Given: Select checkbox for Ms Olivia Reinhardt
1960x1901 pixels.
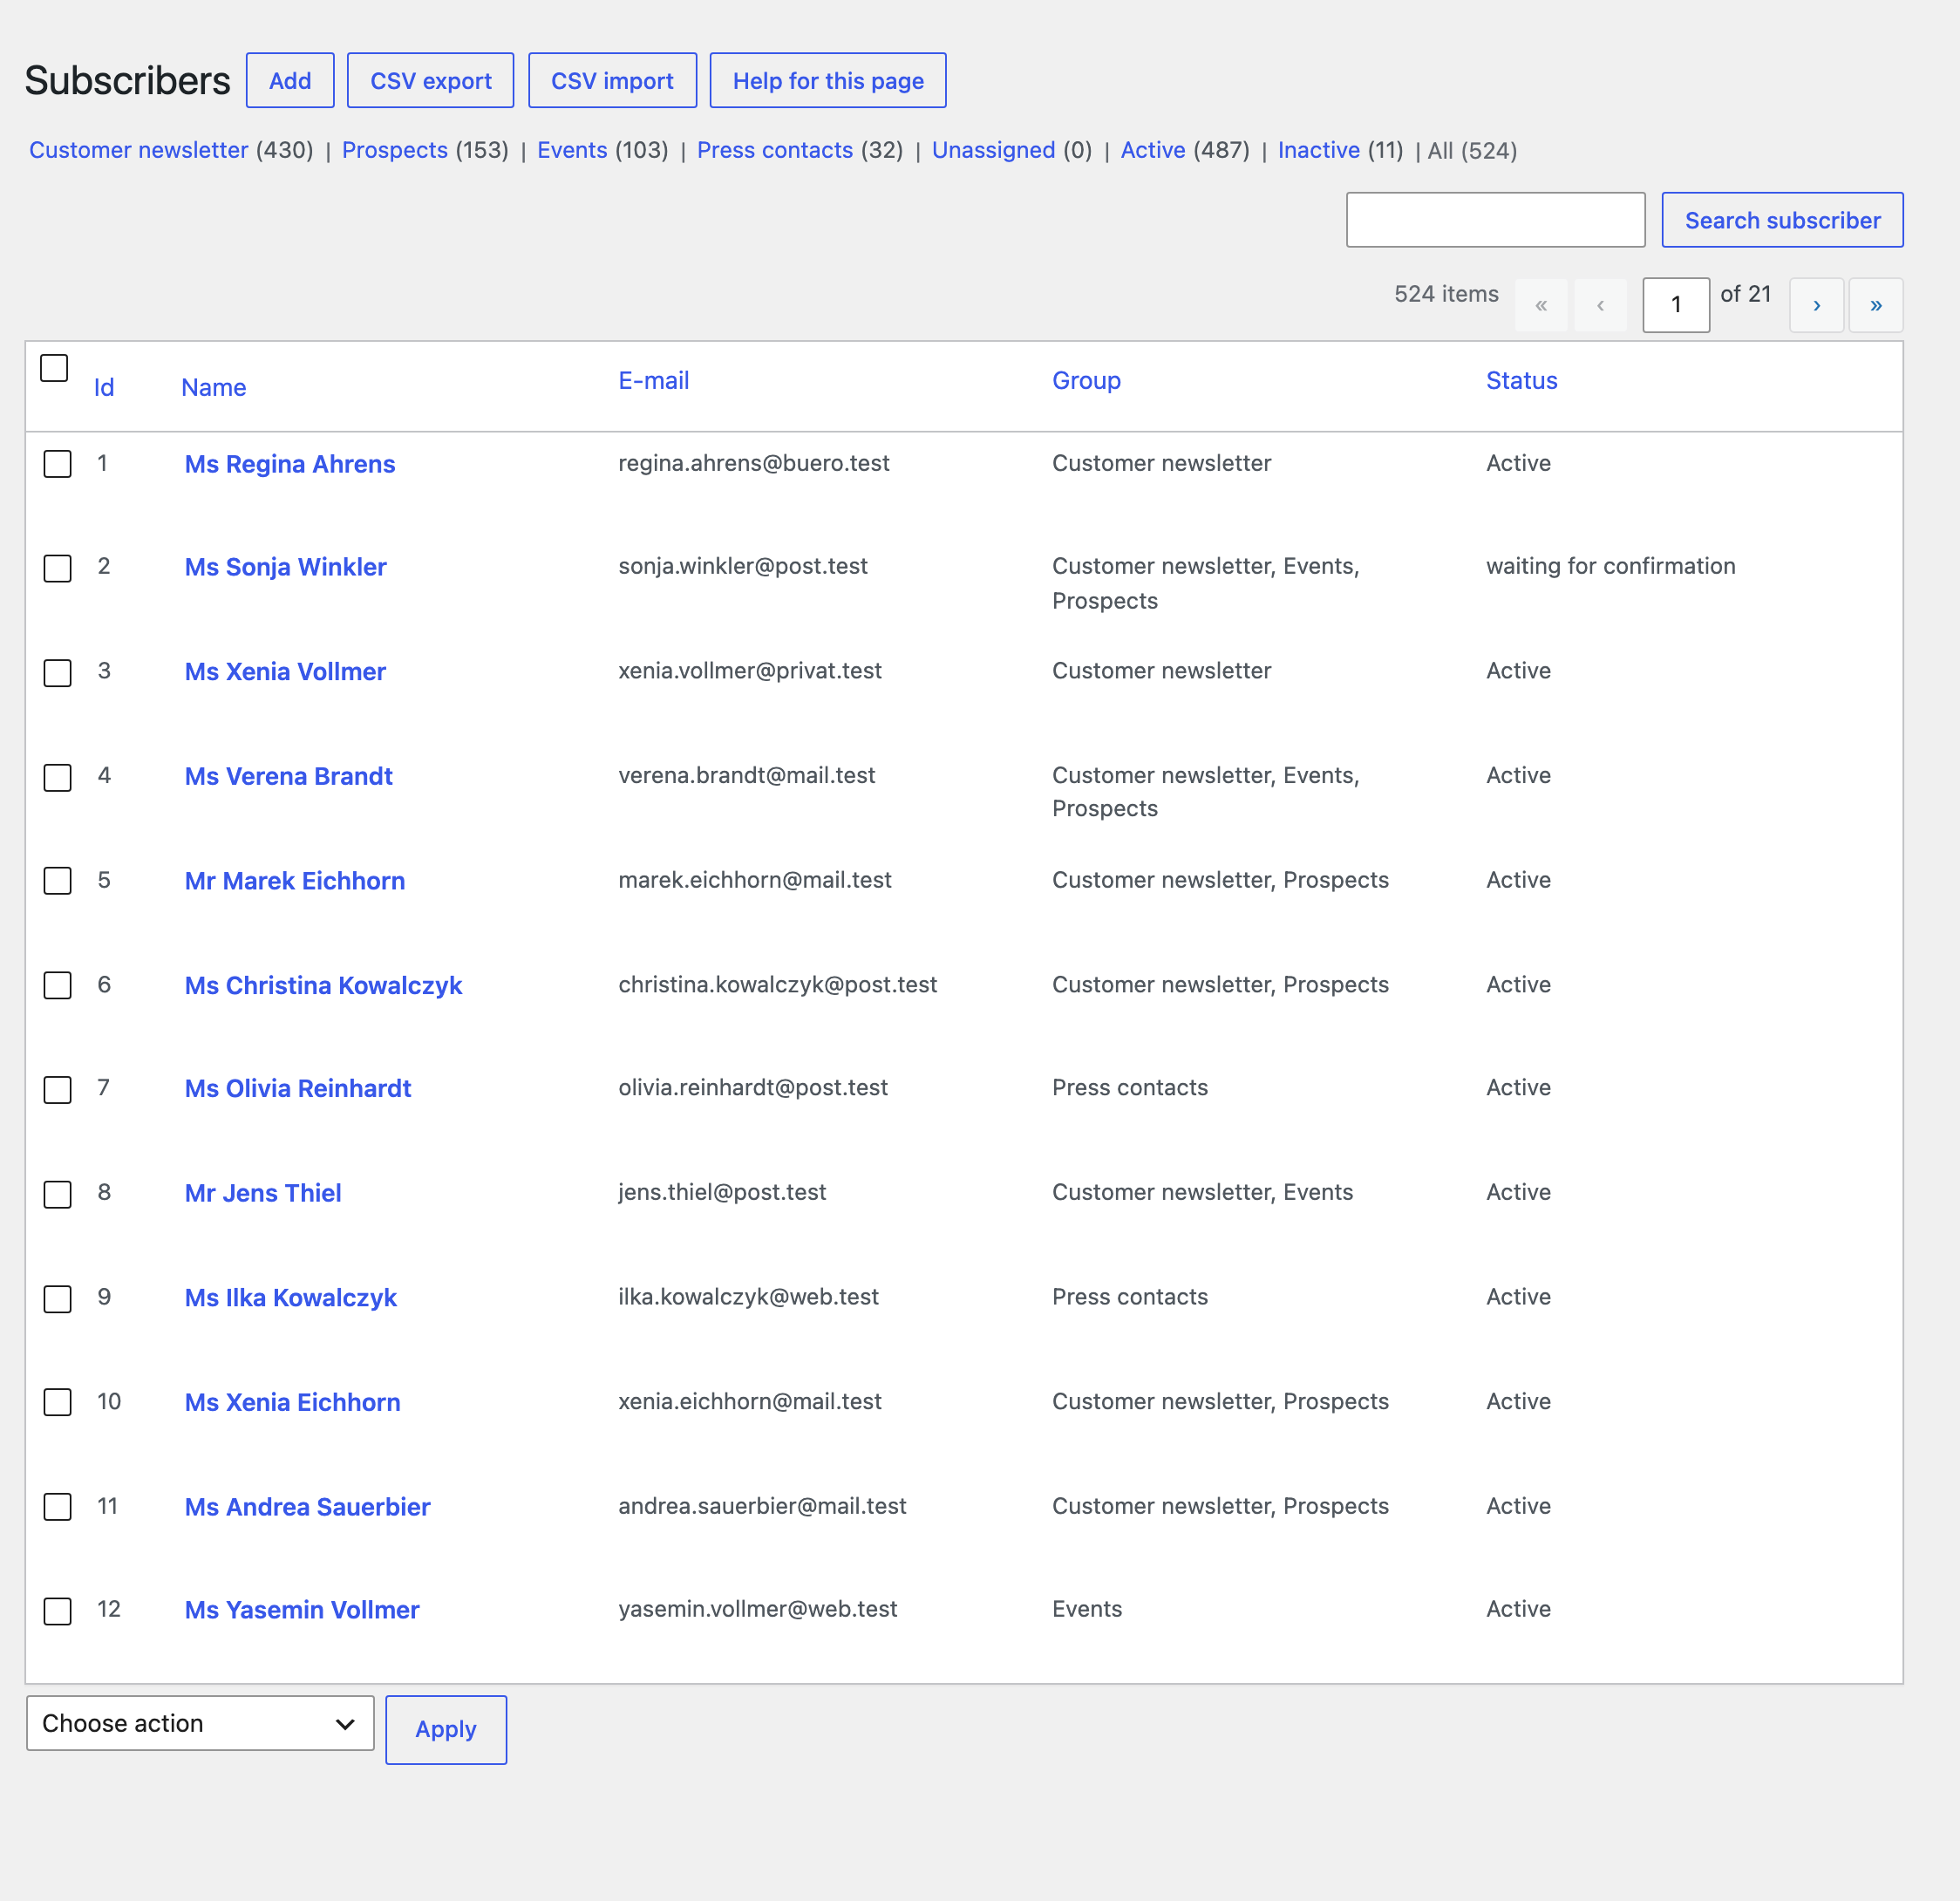Looking at the screenshot, I should click(x=58, y=1089).
